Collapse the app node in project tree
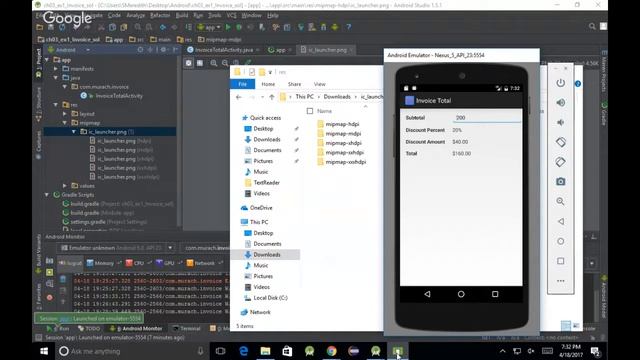Image resolution: width=640 pixels, height=360 pixels. click(47, 60)
